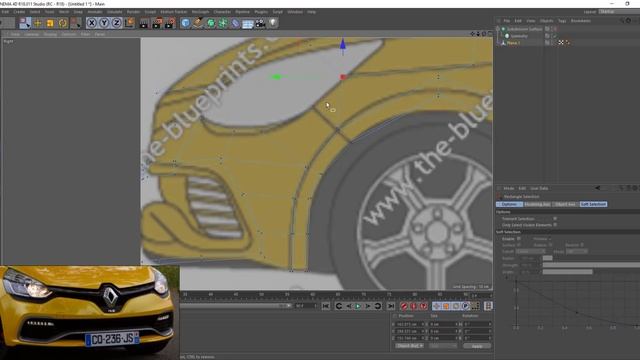Toggle Subdivision Surface enable red cross
Image resolution: width=640 pixels, height=360 pixels.
click(555, 29)
